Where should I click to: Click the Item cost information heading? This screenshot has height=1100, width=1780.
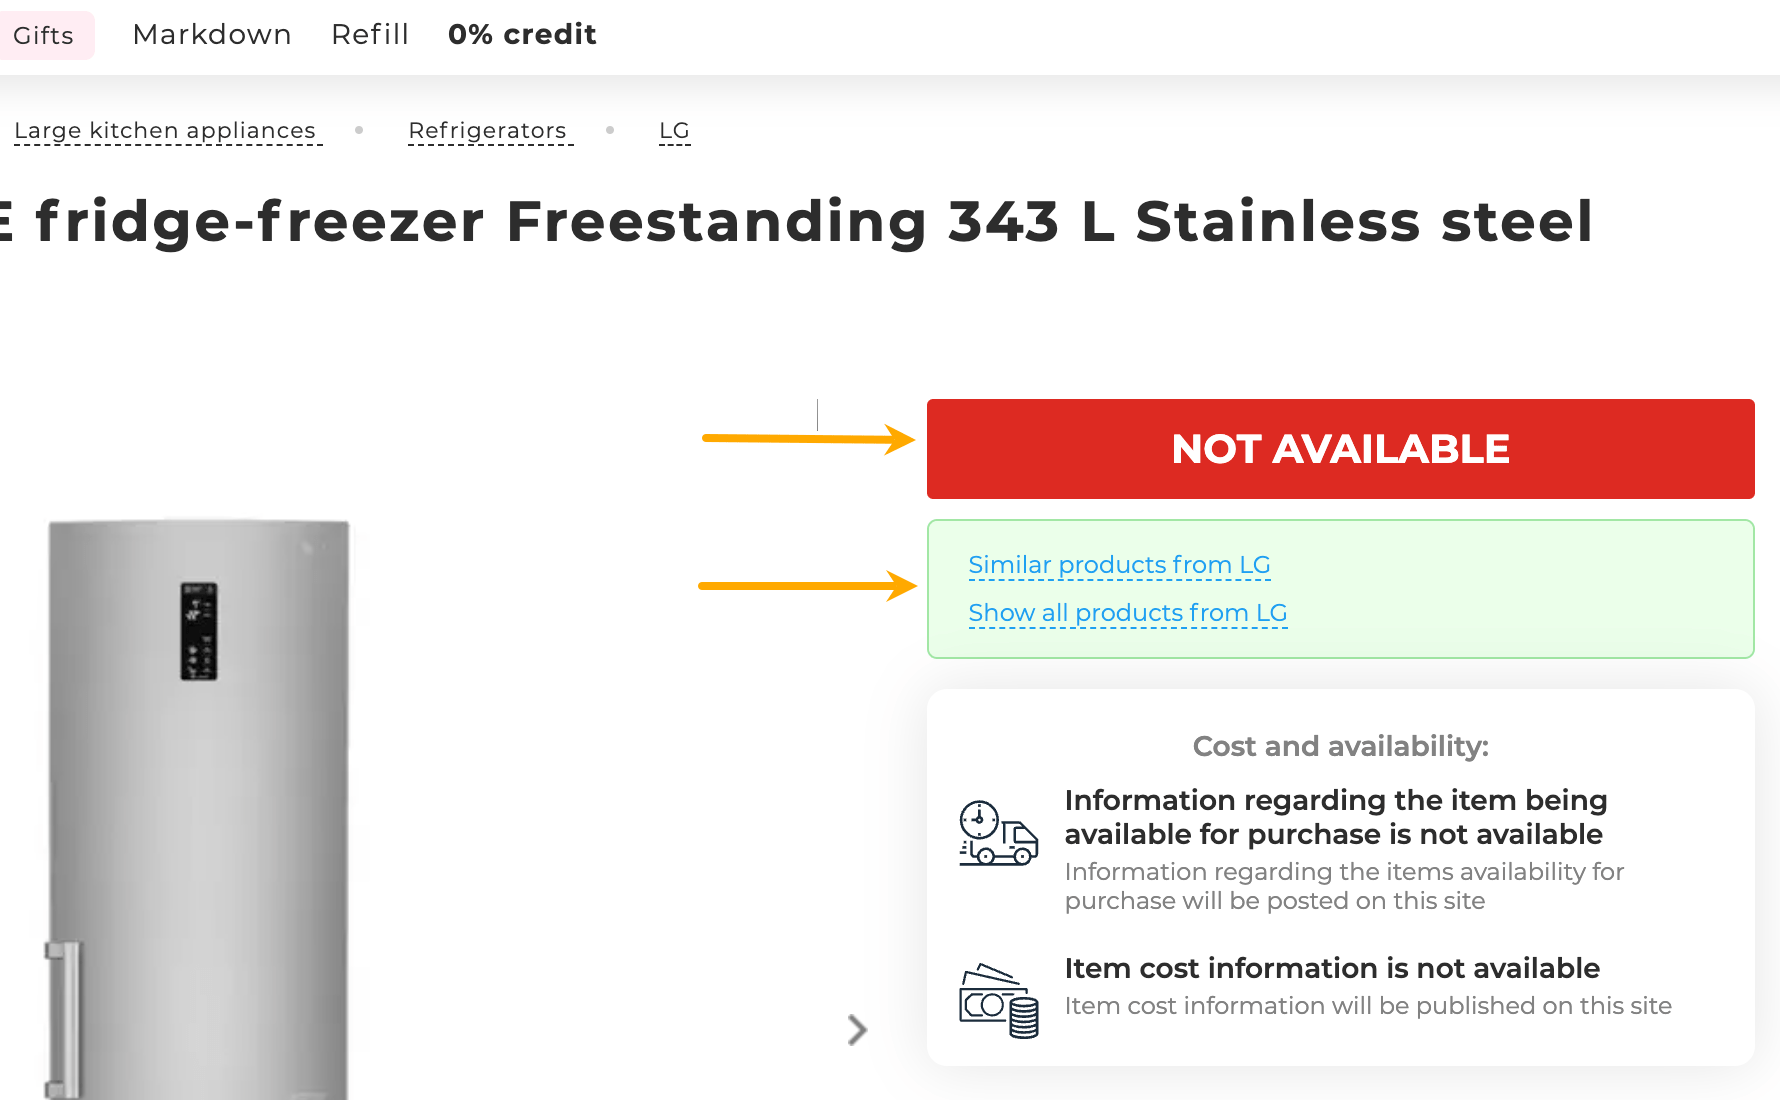click(x=1331, y=968)
